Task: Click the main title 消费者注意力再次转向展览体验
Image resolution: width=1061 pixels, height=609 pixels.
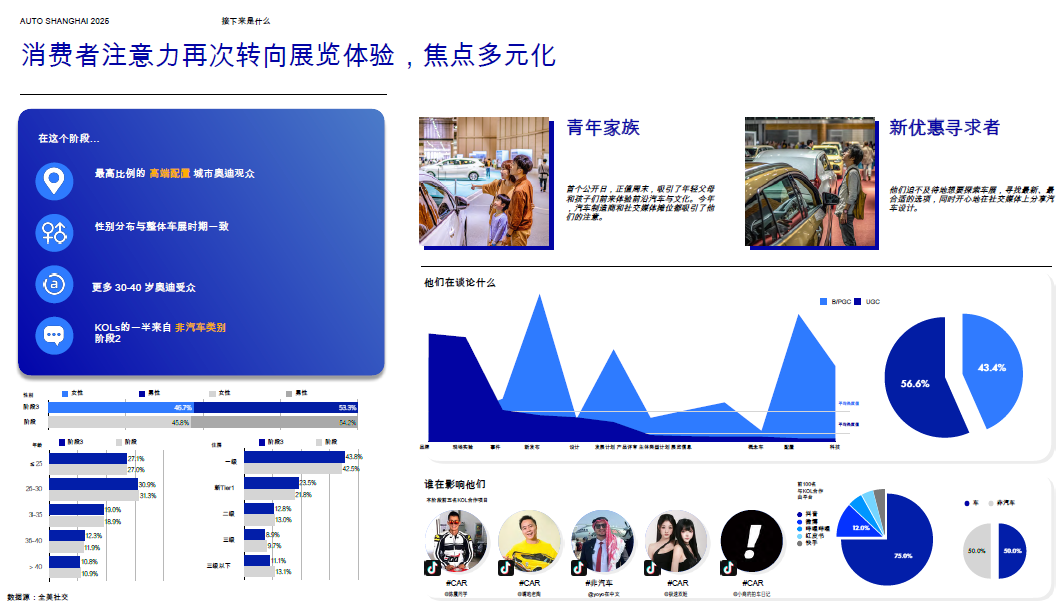Action: (208, 55)
